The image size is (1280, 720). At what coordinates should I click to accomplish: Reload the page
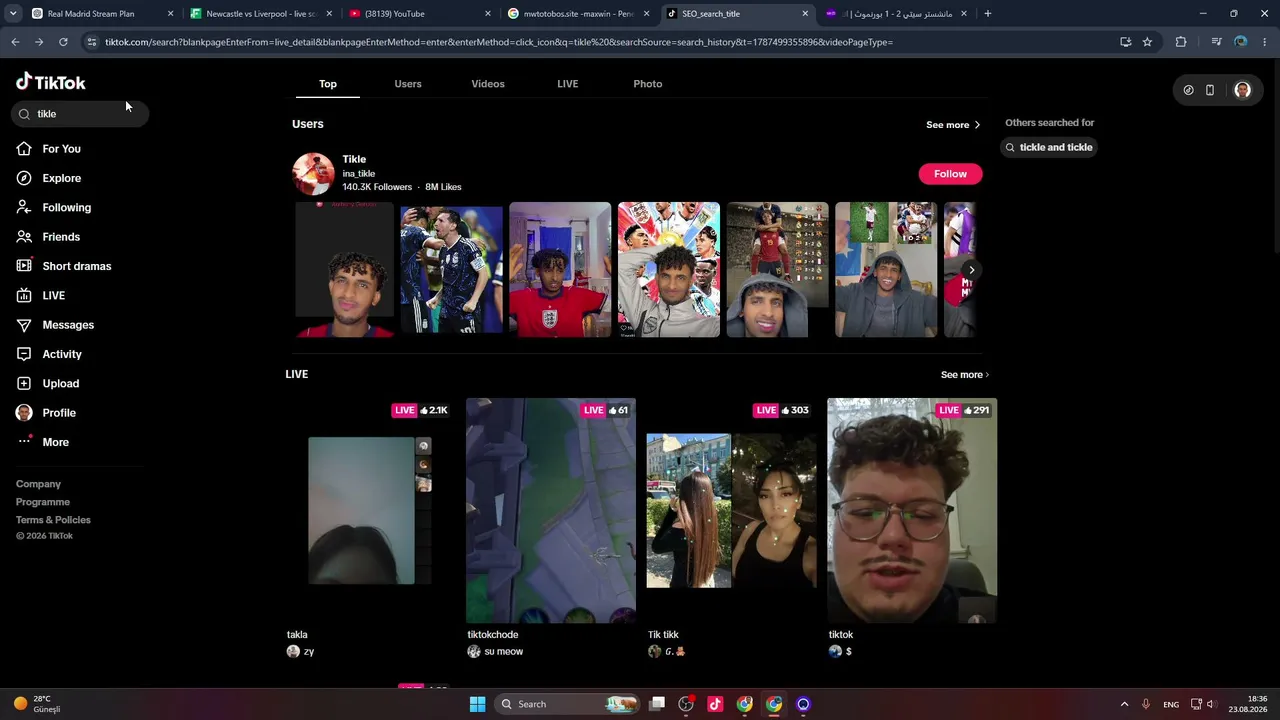pyautogui.click(x=63, y=42)
